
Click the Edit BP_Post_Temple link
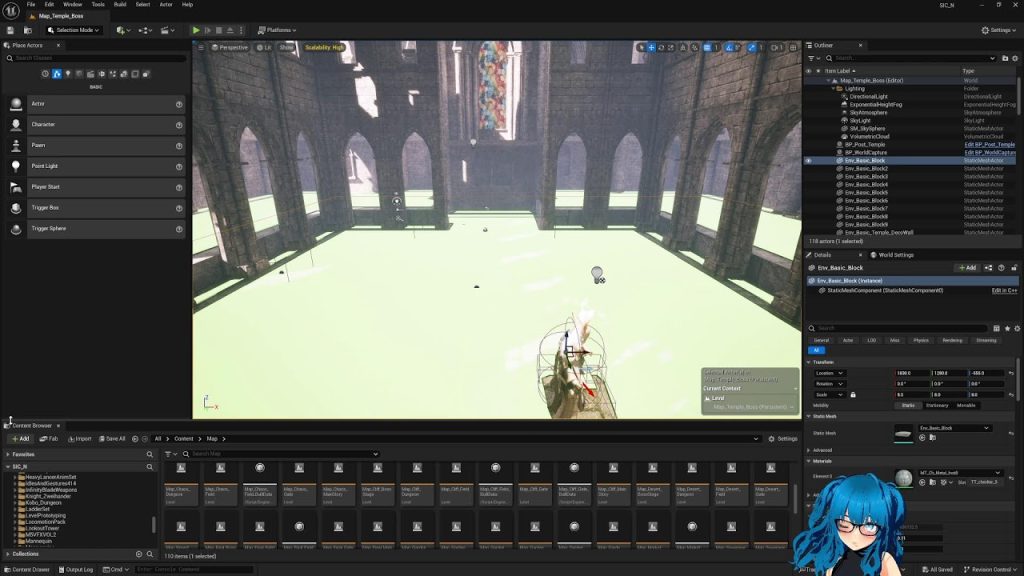click(x=989, y=145)
